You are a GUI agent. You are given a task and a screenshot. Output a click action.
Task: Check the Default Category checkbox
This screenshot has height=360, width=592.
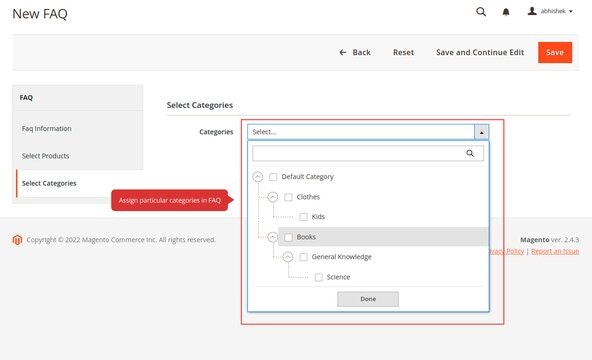tap(273, 177)
